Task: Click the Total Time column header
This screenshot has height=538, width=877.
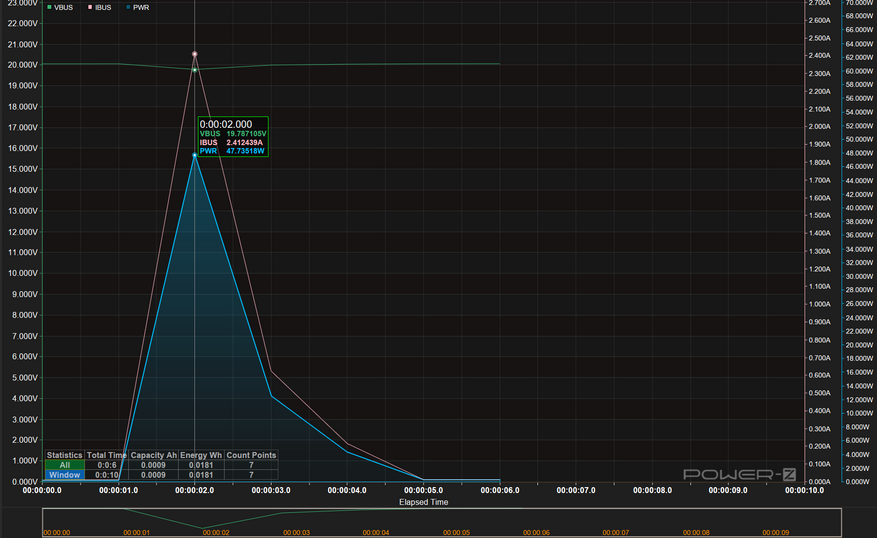Action: click(107, 455)
